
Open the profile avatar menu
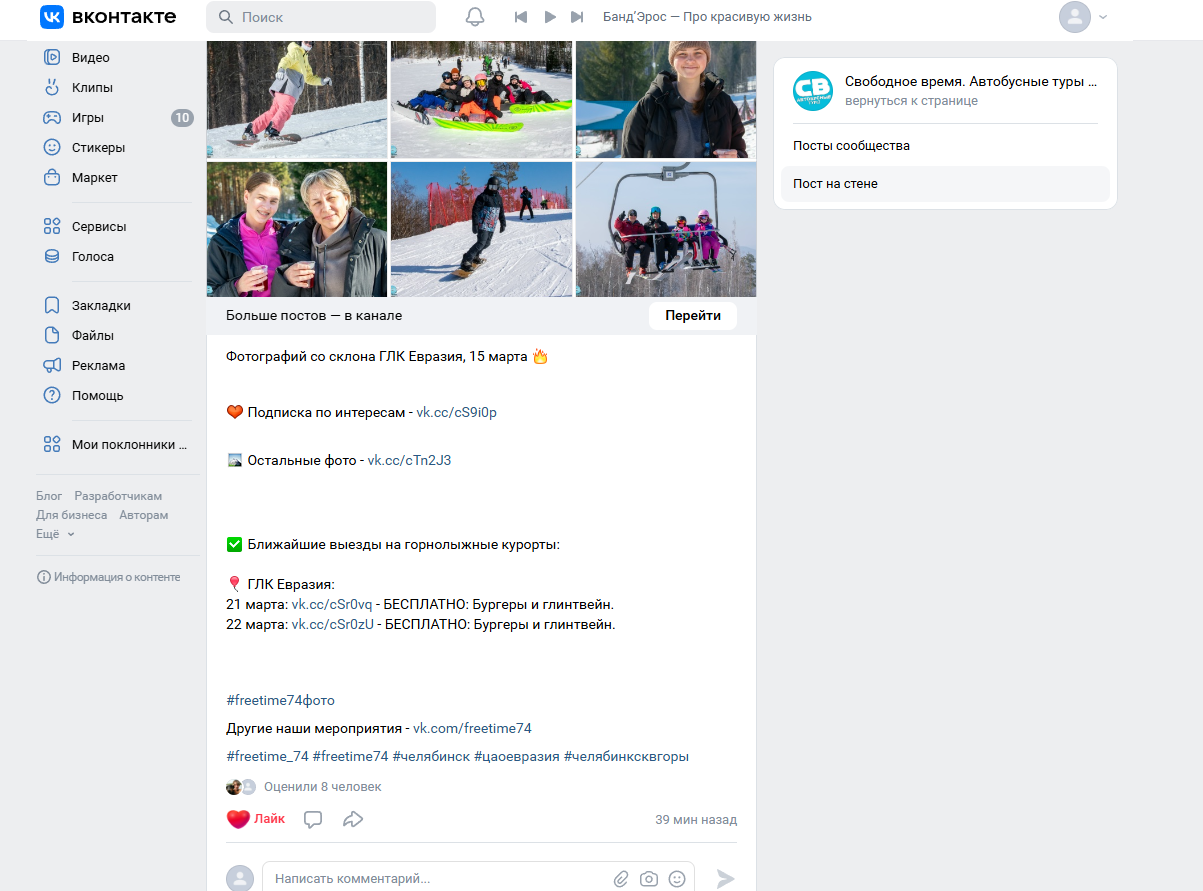1075,17
